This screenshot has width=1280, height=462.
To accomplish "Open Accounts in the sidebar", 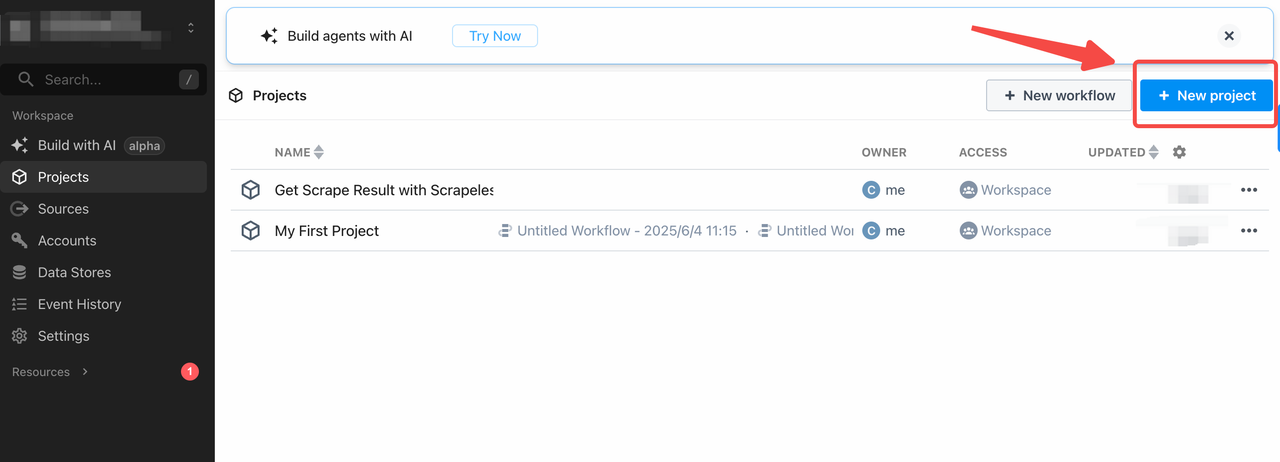I will [x=104, y=241].
